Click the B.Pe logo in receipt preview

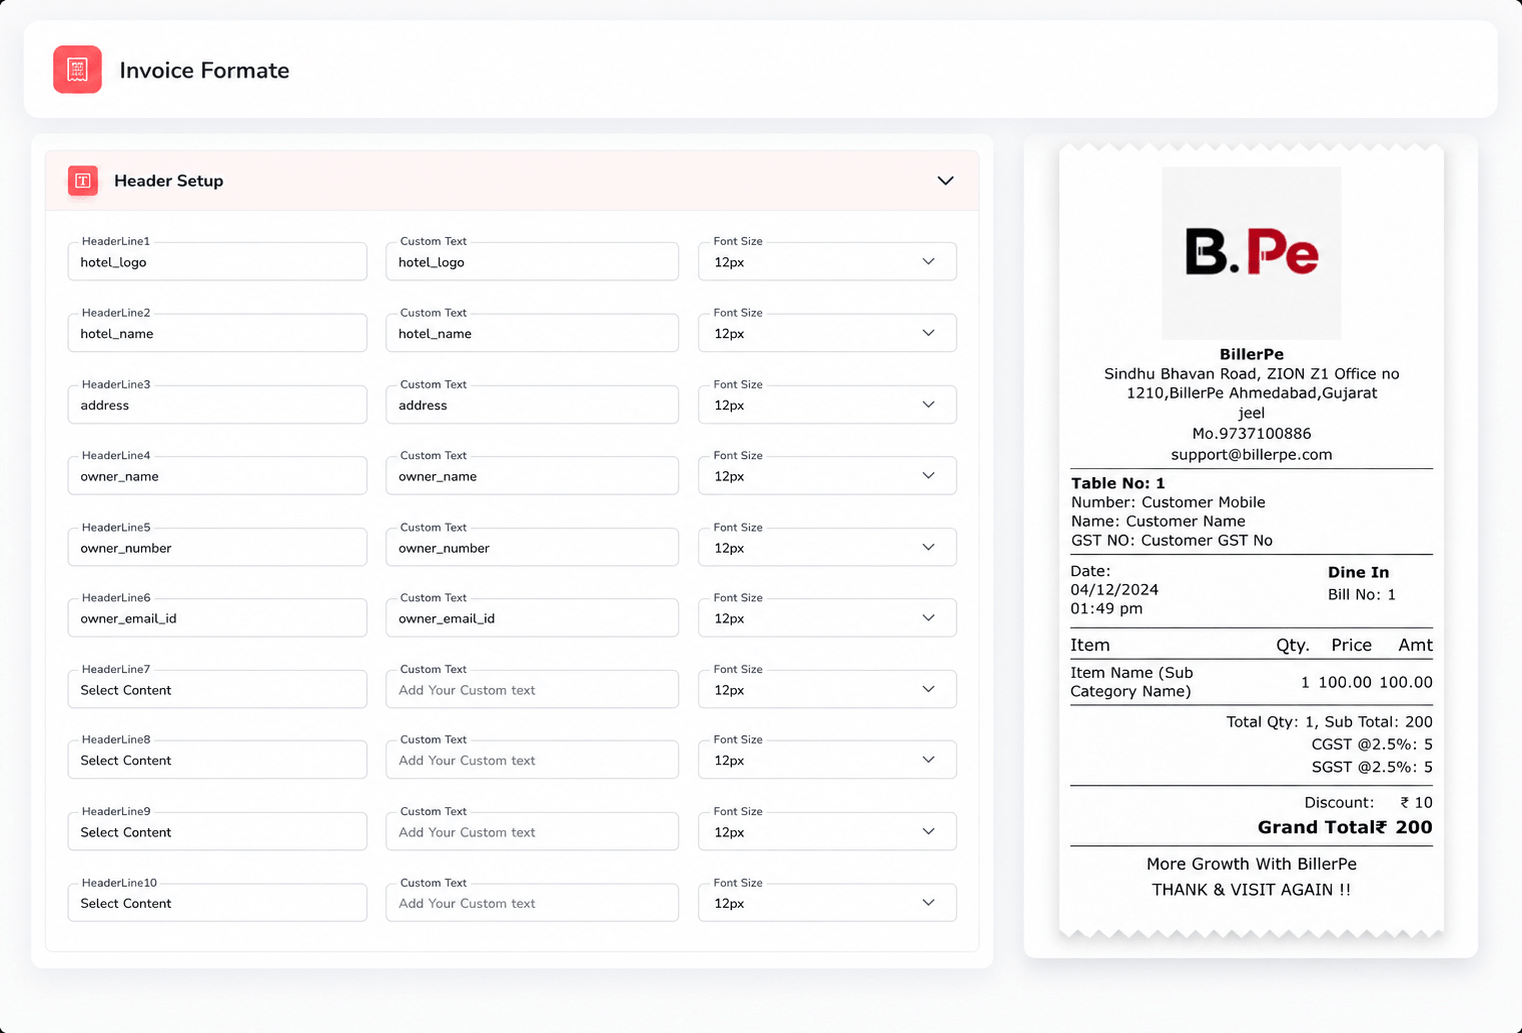tap(1251, 253)
